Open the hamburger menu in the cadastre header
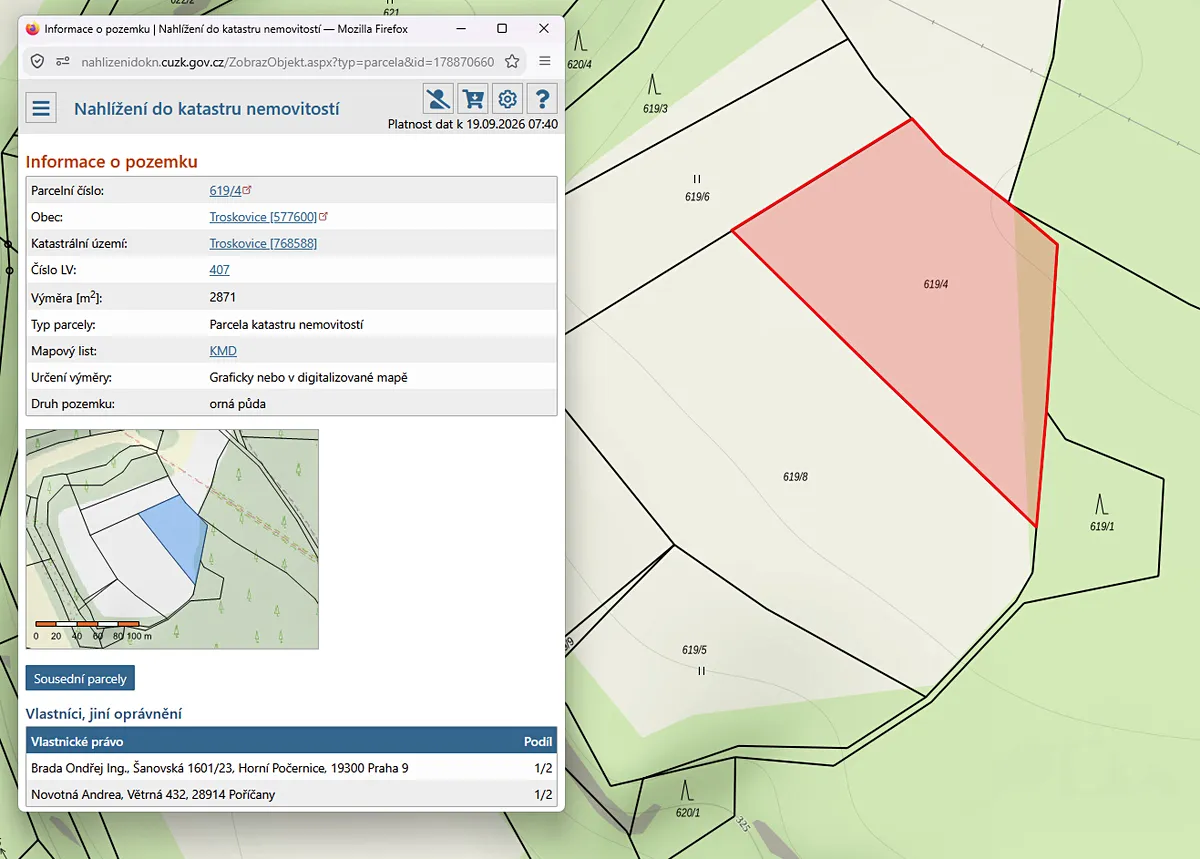Screen dimensions: 1200x859 click(x=41, y=107)
